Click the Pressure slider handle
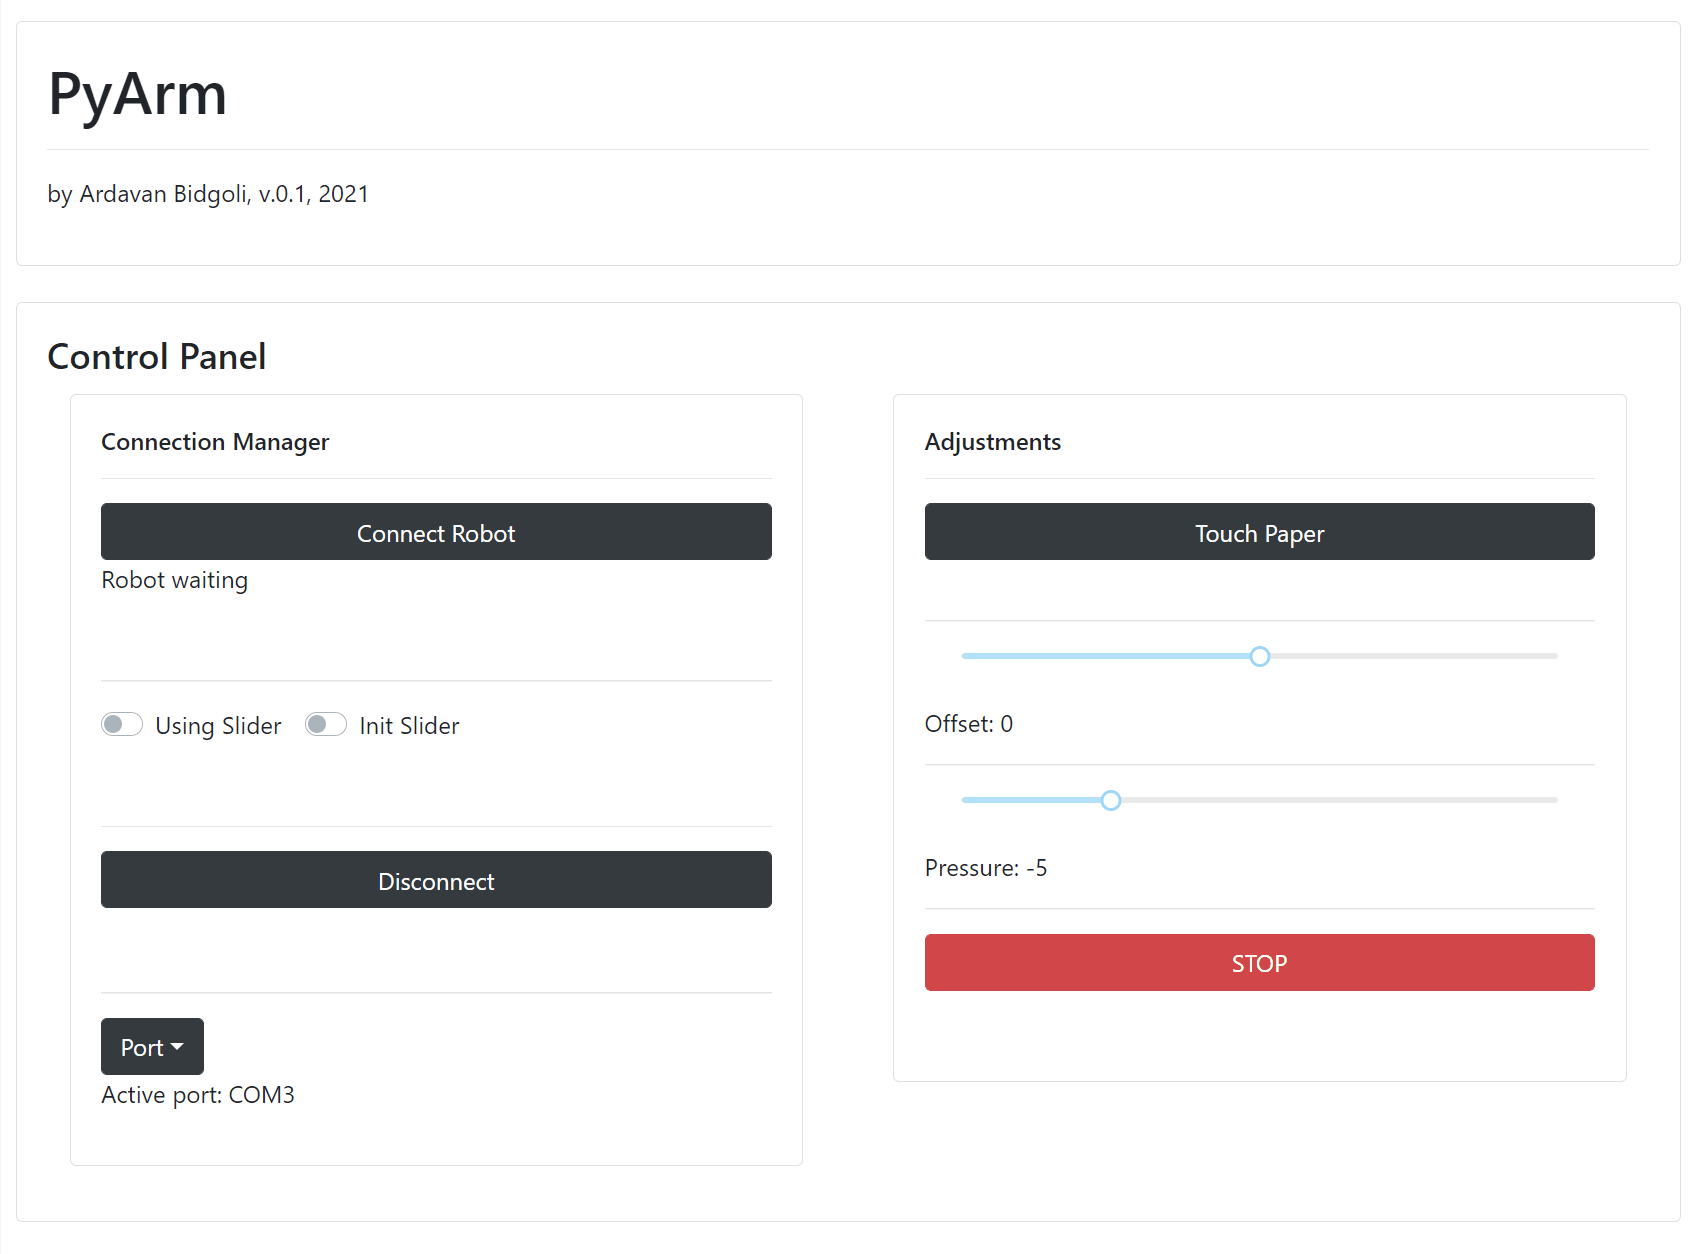The height and width of the screenshot is (1254, 1695). [1111, 801]
